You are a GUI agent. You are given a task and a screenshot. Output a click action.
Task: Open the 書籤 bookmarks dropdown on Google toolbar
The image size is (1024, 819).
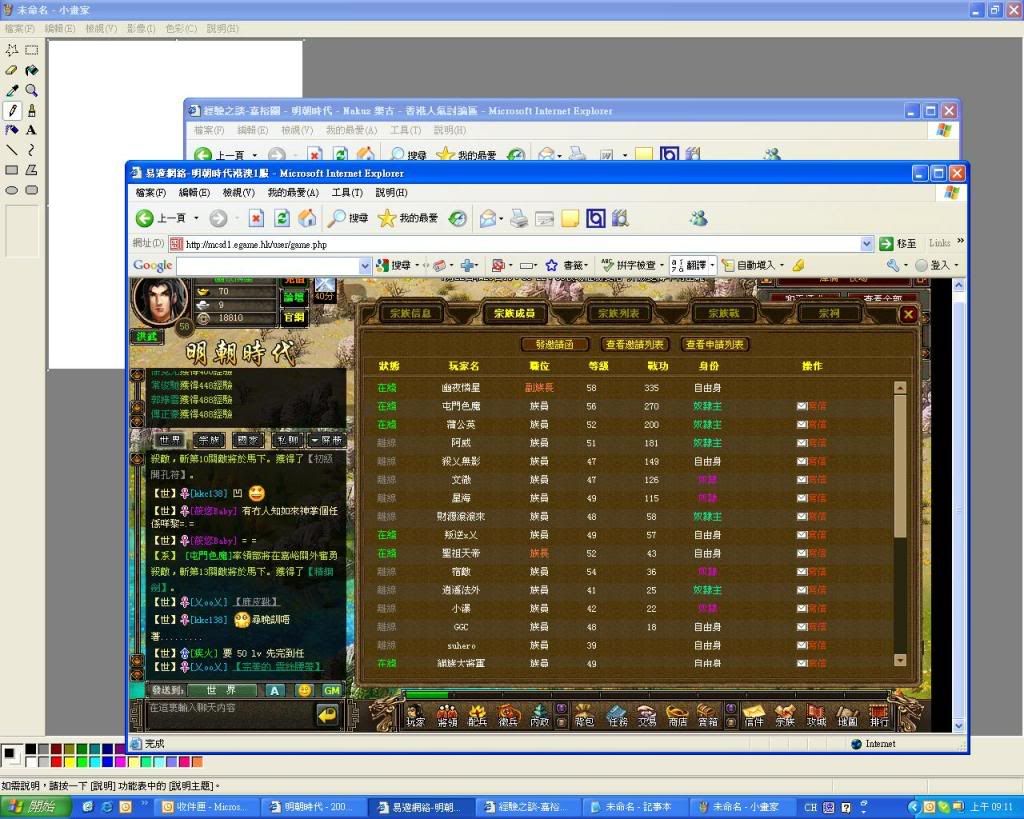(x=588, y=265)
